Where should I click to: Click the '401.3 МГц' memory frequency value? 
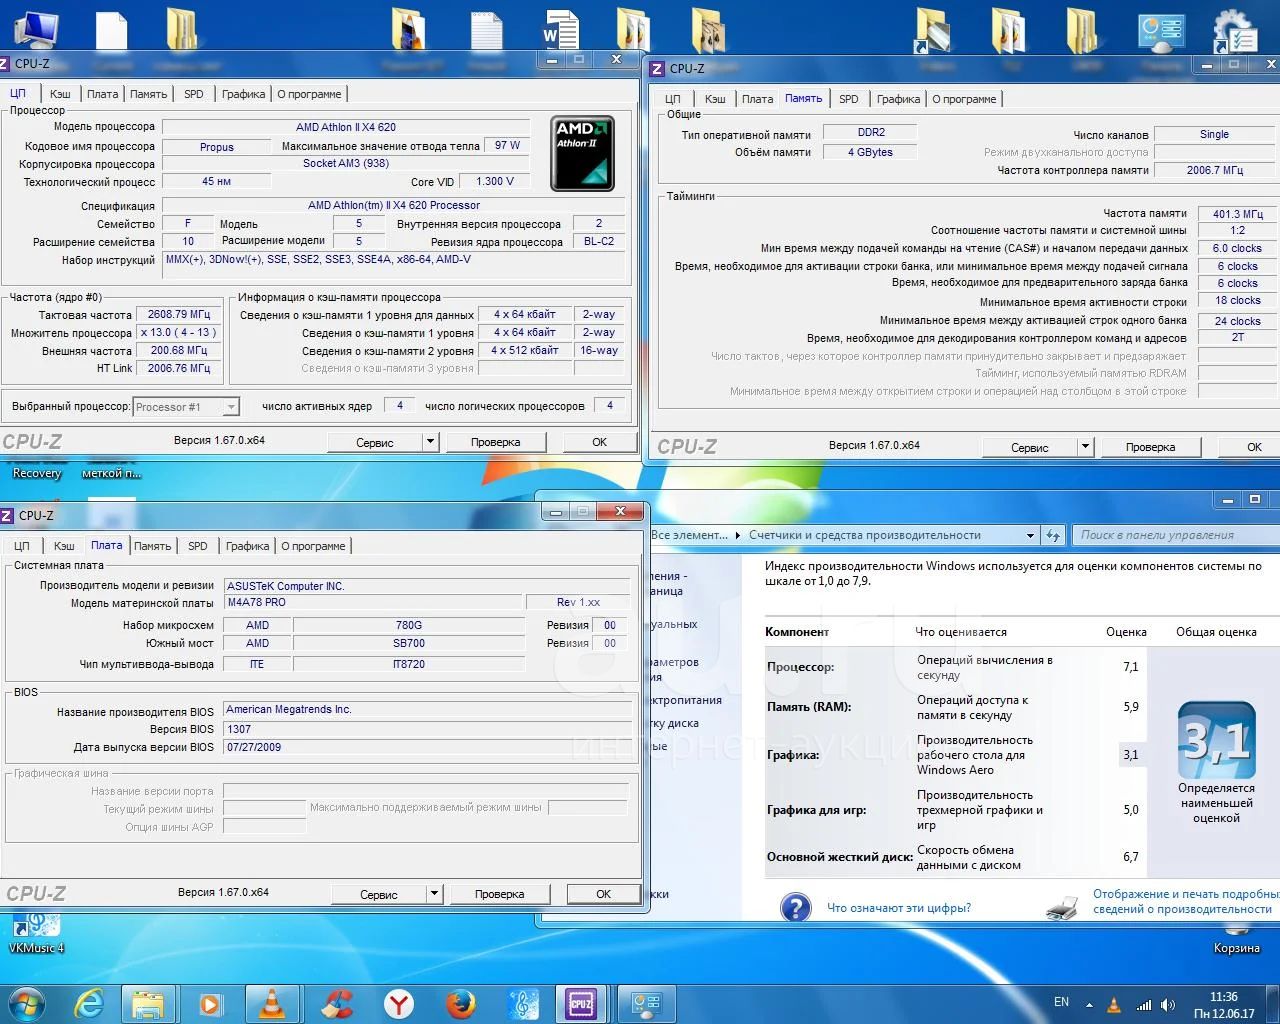[1237, 214]
